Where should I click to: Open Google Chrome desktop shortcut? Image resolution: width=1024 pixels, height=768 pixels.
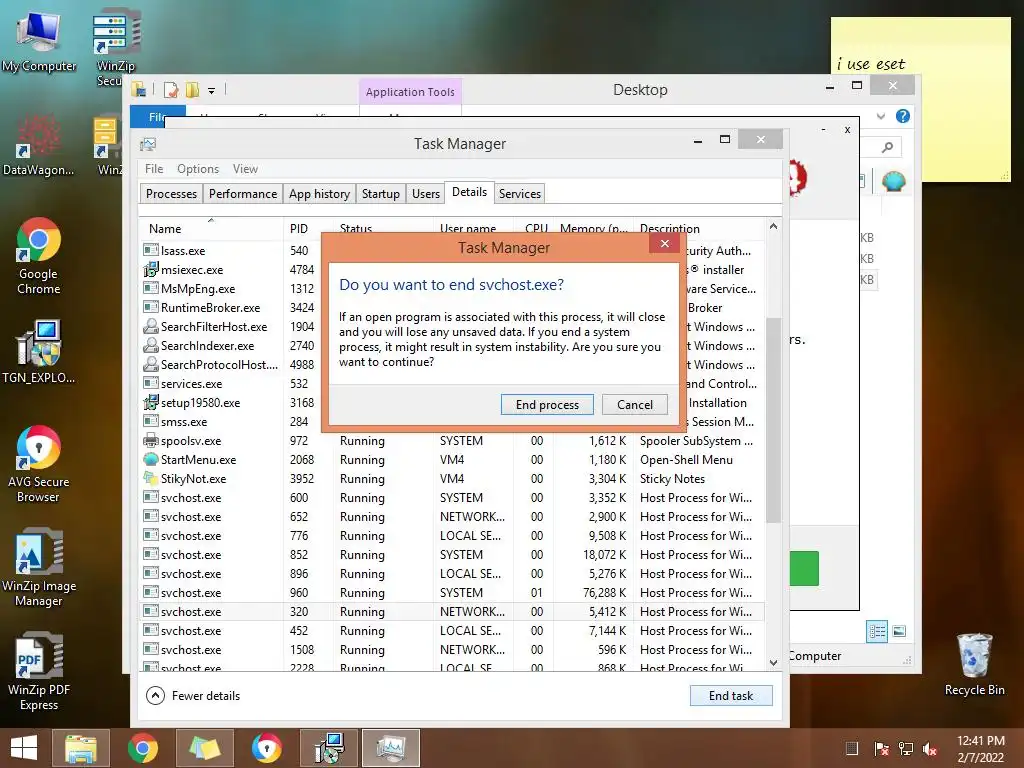click(39, 256)
